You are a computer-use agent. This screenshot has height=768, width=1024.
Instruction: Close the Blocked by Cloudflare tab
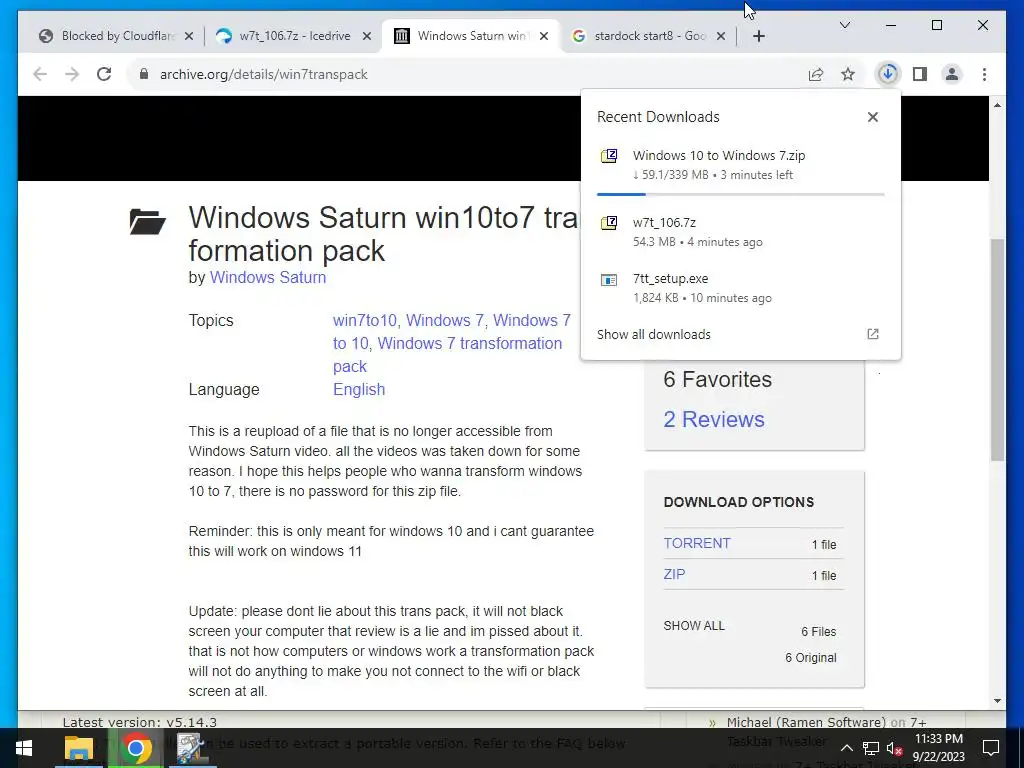(x=189, y=37)
